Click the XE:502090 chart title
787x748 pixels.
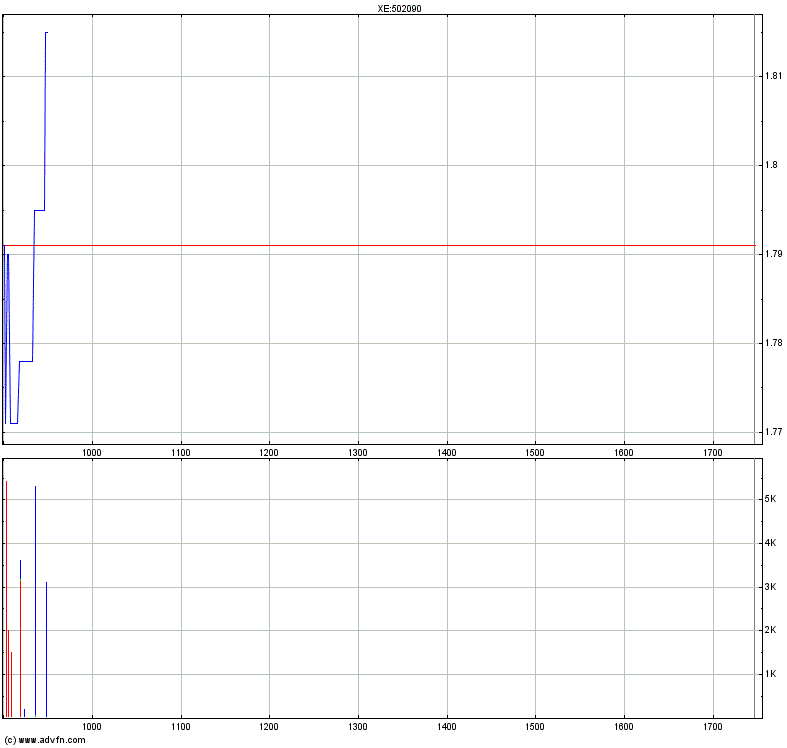(393, 8)
